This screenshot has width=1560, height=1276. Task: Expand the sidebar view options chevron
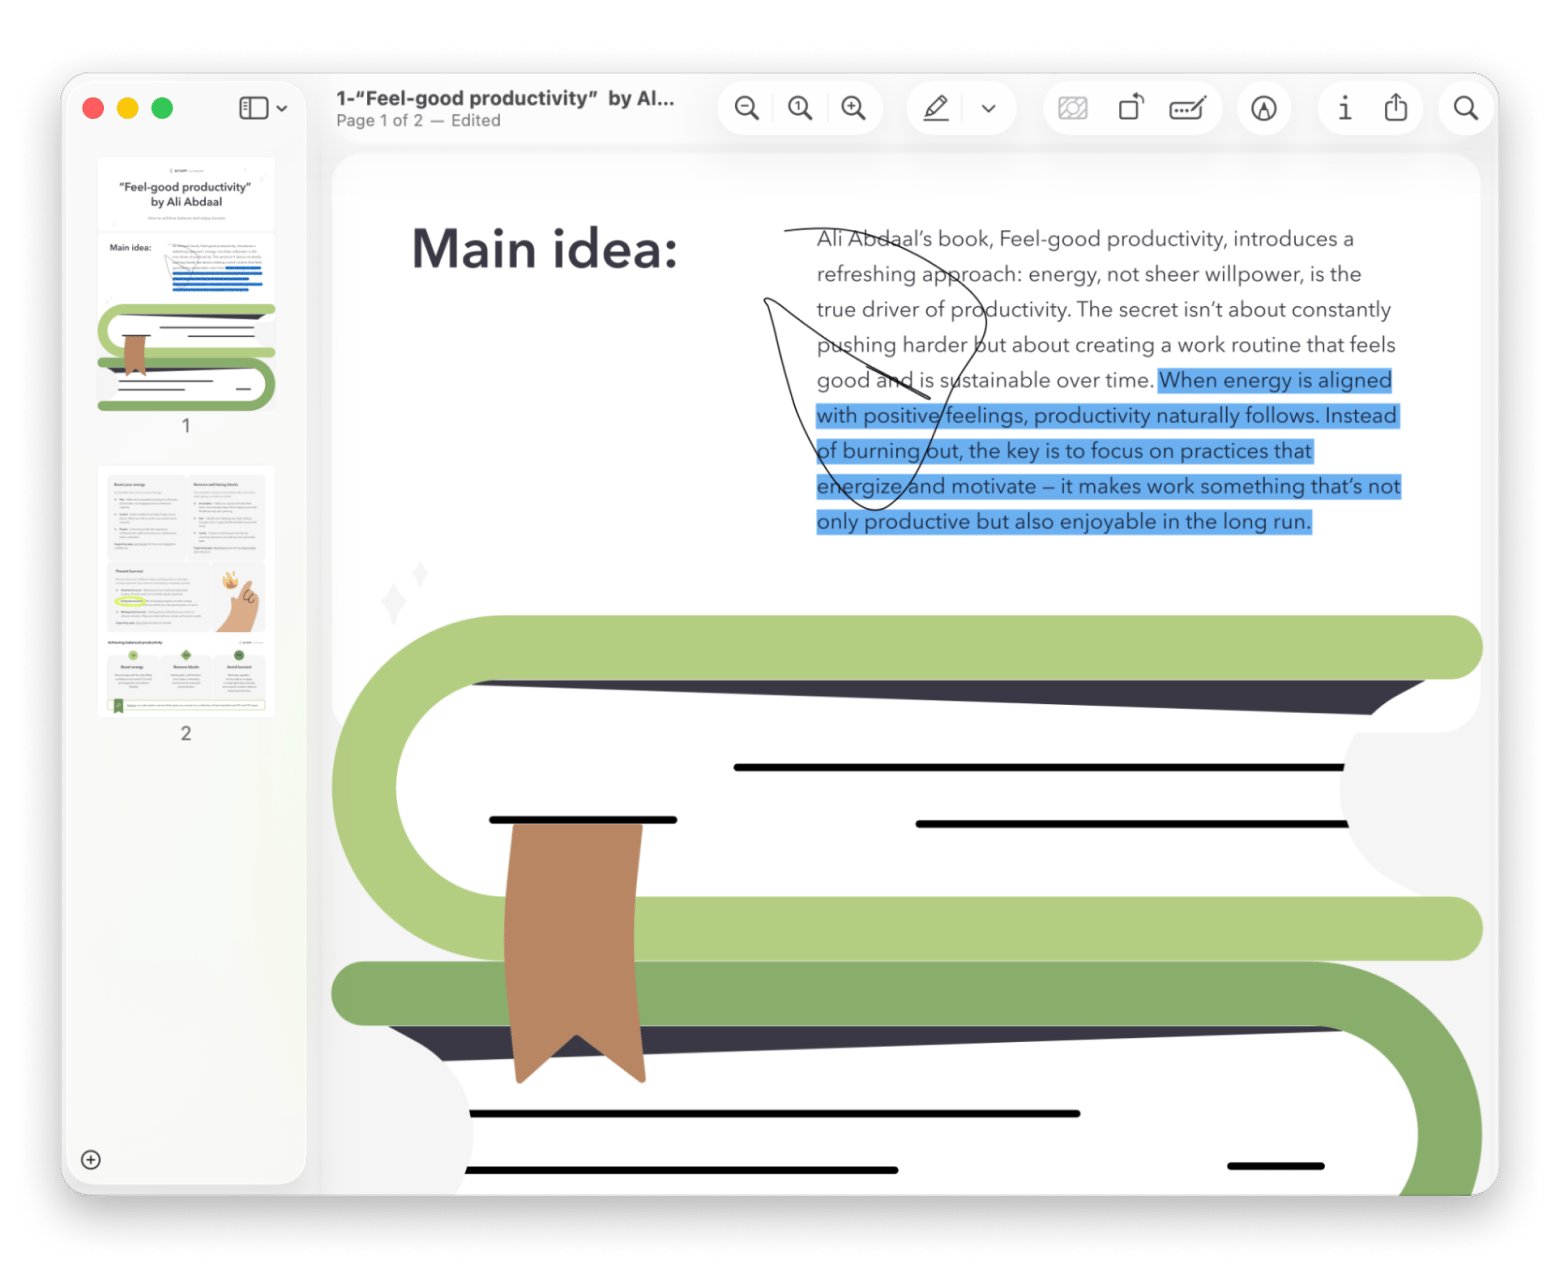click(282, 108)
